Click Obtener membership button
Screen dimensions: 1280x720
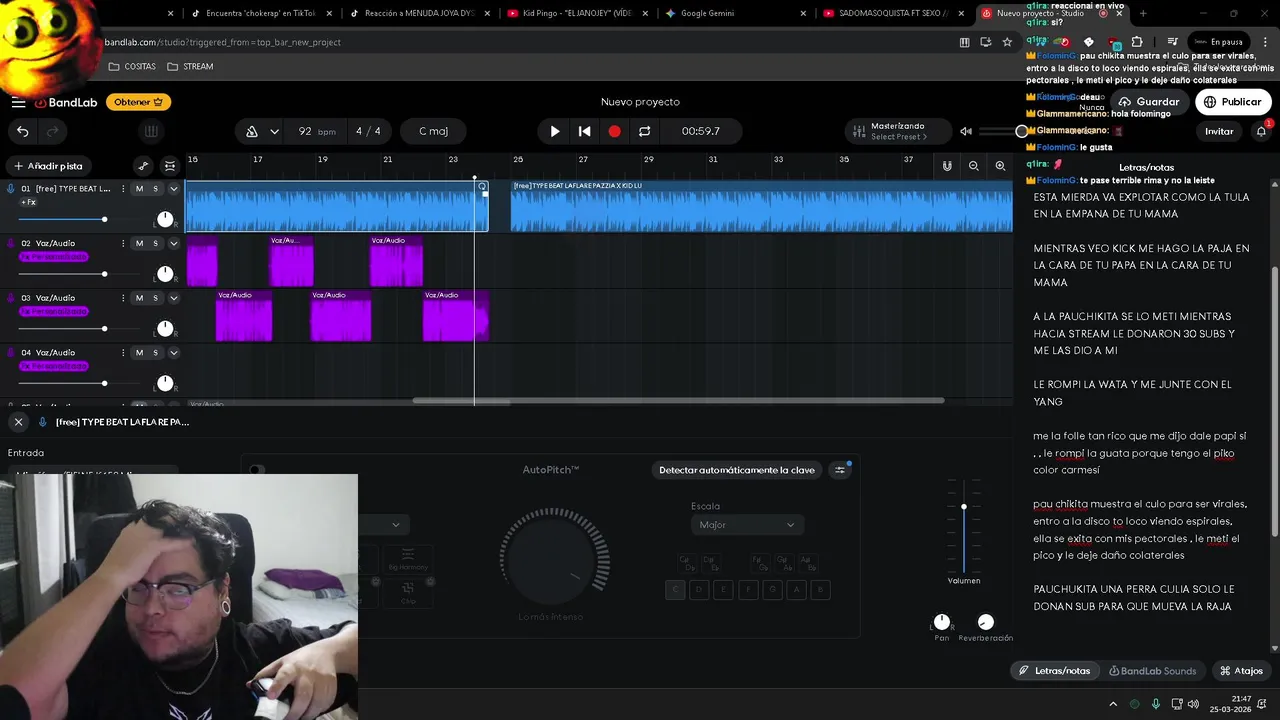coord(138,102)
